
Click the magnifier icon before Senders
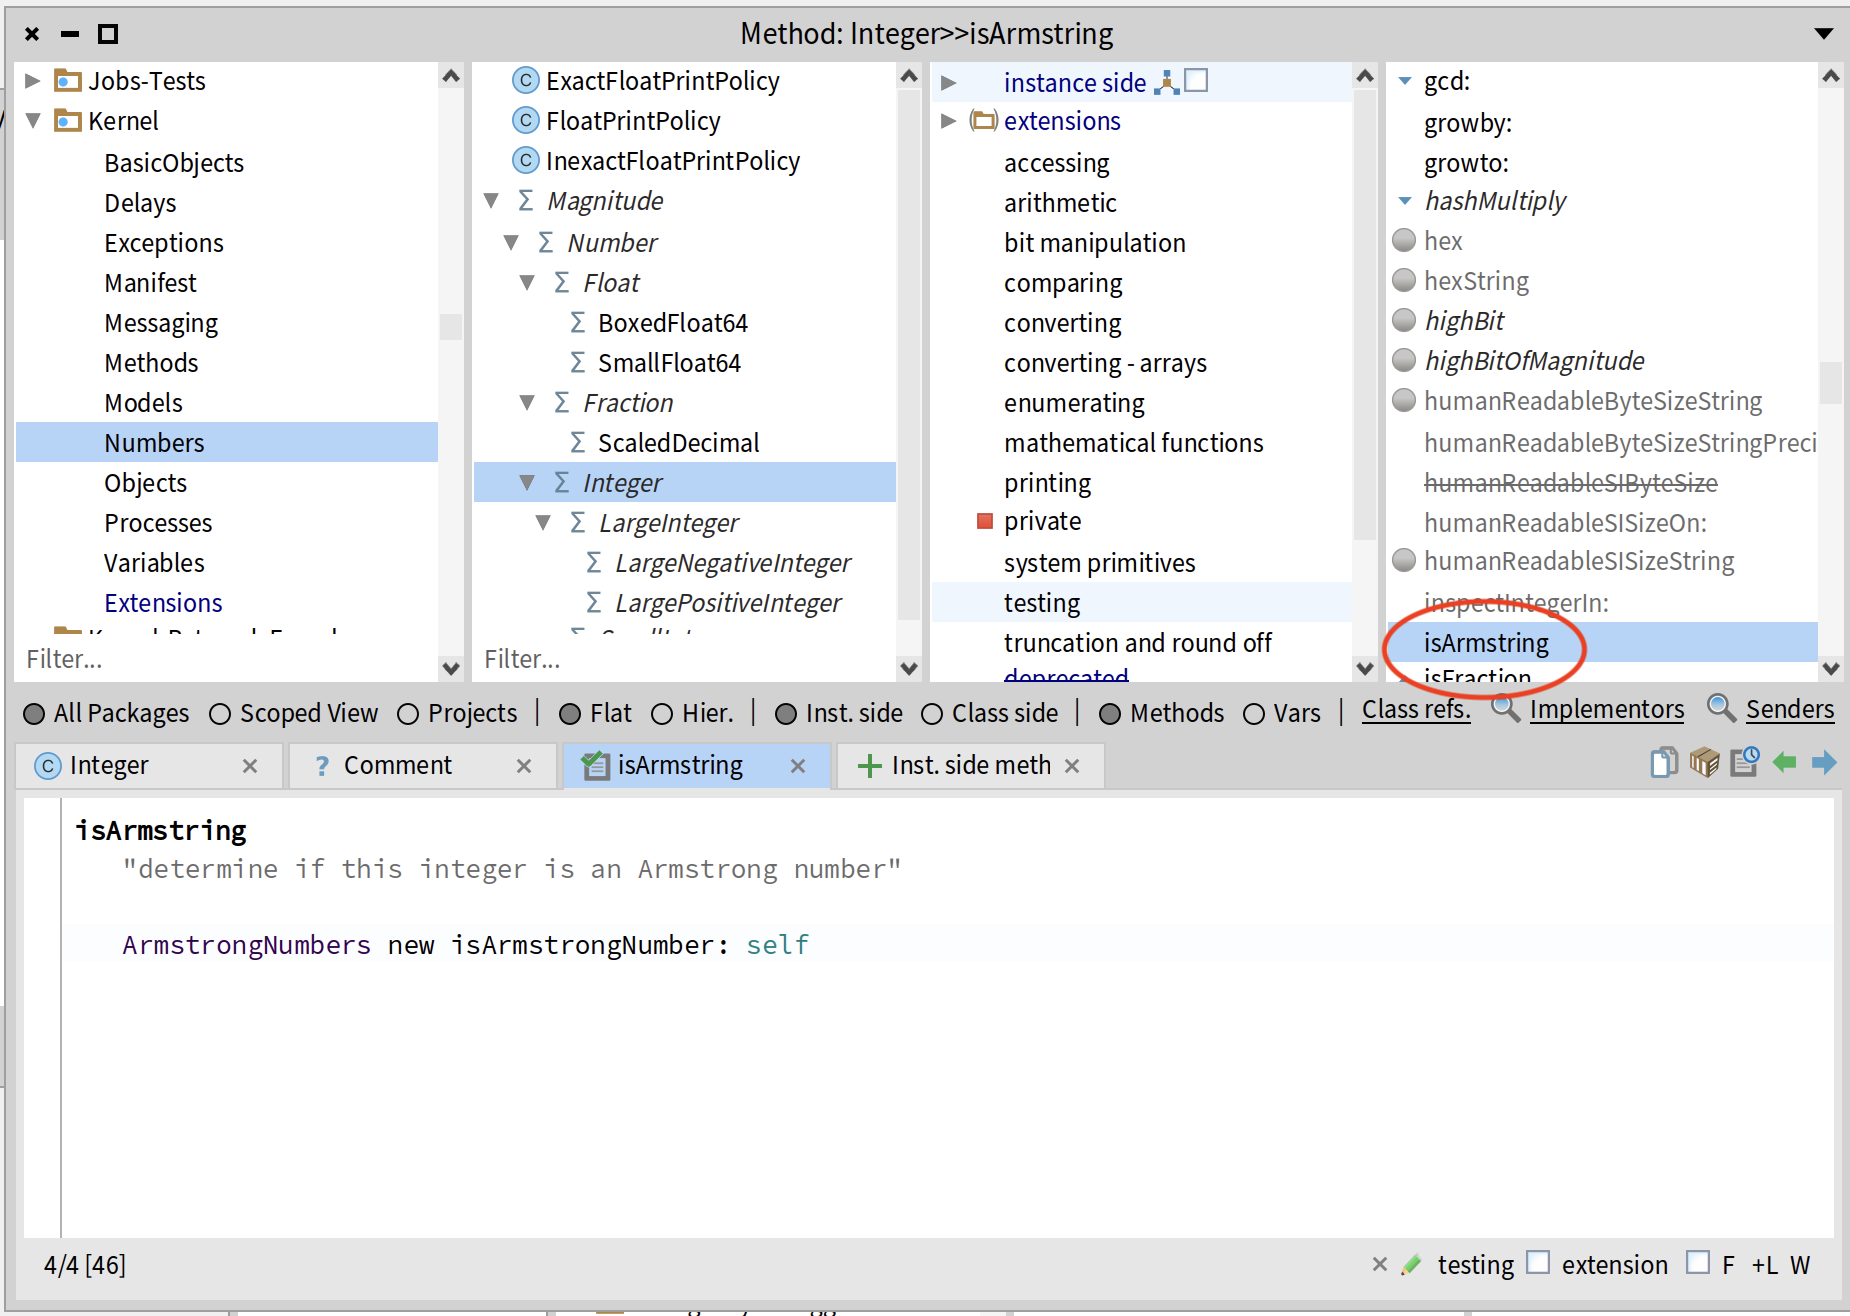coord(1721,708)
